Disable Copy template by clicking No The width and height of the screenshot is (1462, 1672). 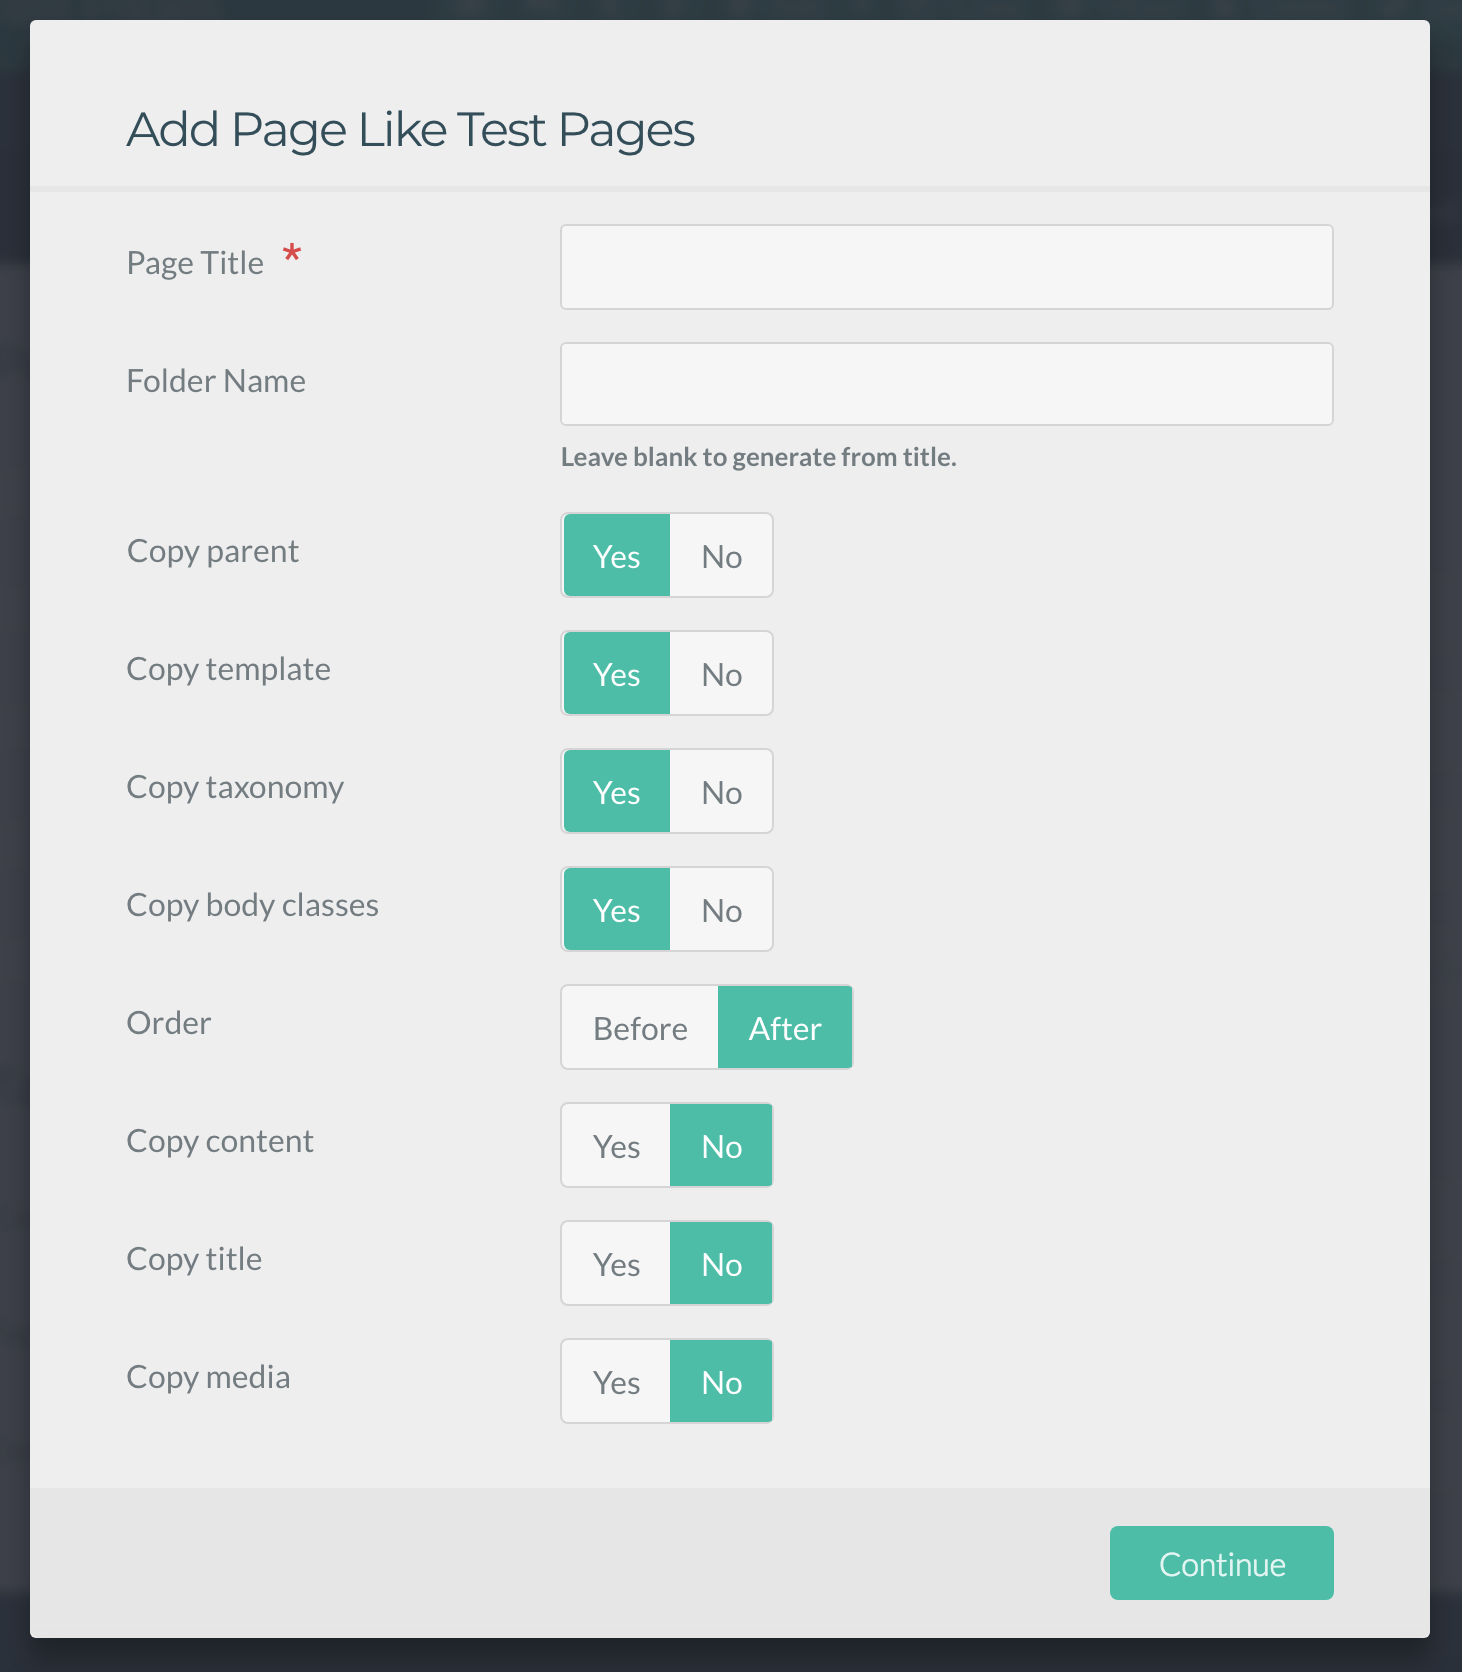point(722,674)
